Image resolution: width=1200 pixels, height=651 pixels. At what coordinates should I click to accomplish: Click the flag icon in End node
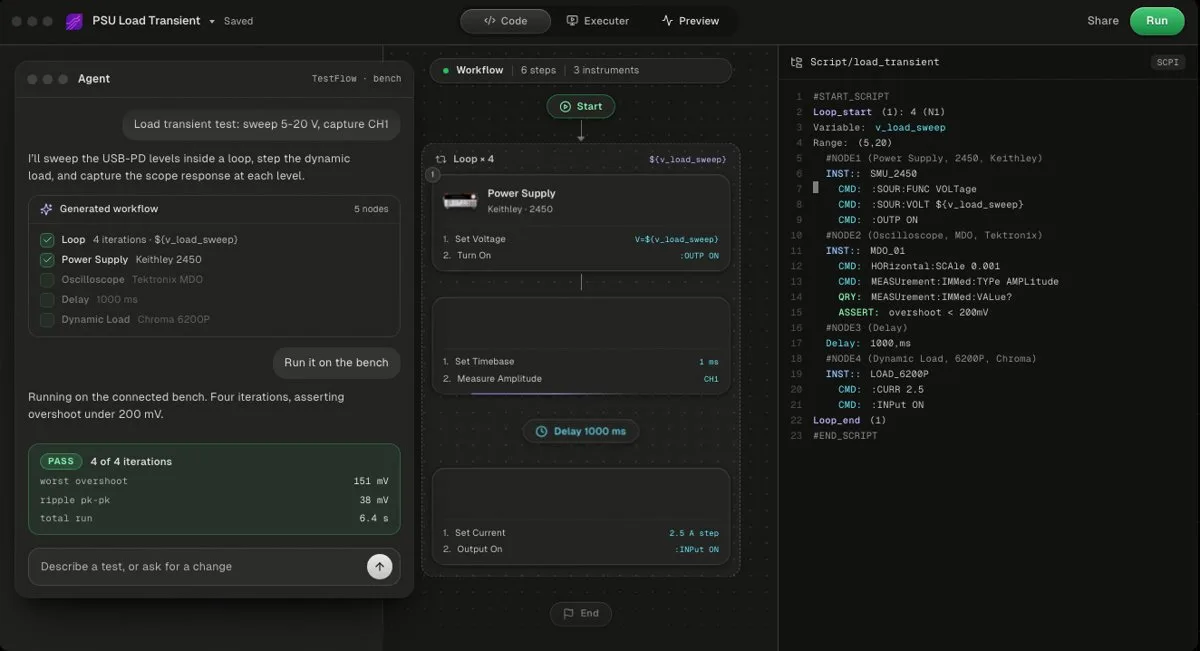point(568,613)
